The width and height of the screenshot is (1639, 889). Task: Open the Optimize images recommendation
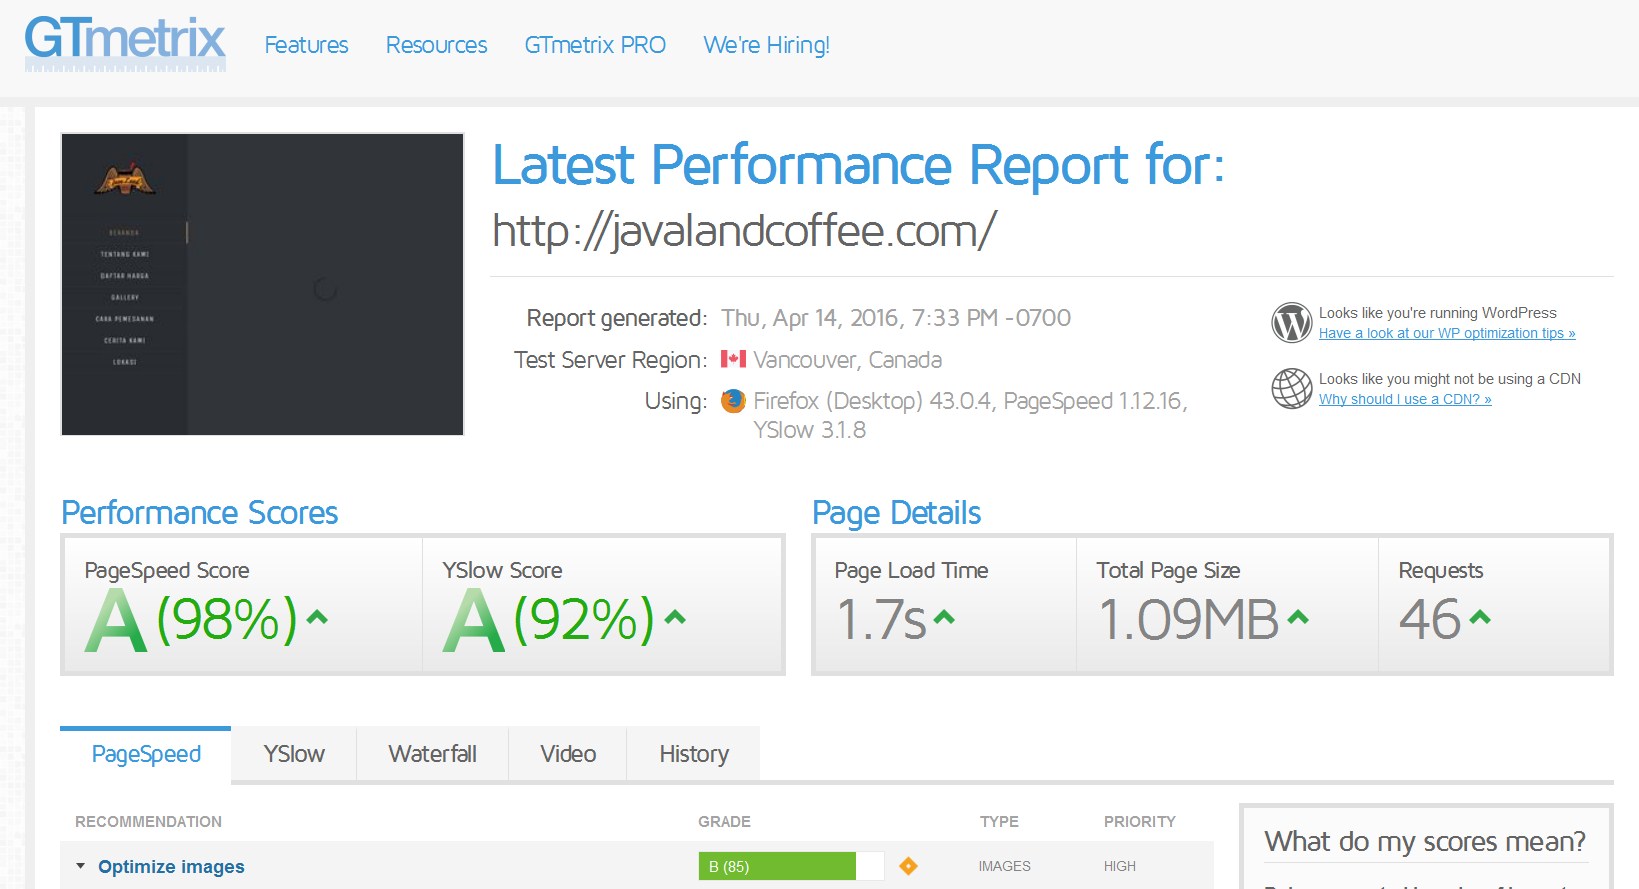171,867
